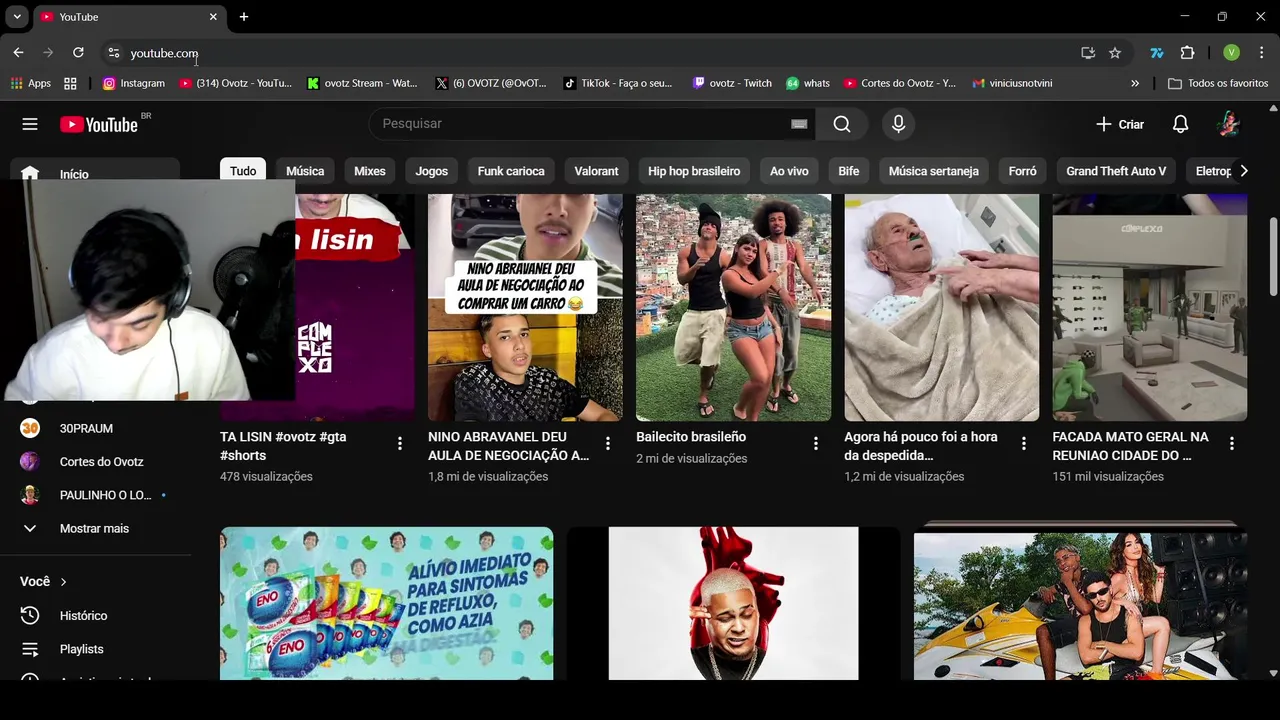1280x720 pixels.
Task: Open the on-screen keyboard icon in search
Action: tap(799, 124)
